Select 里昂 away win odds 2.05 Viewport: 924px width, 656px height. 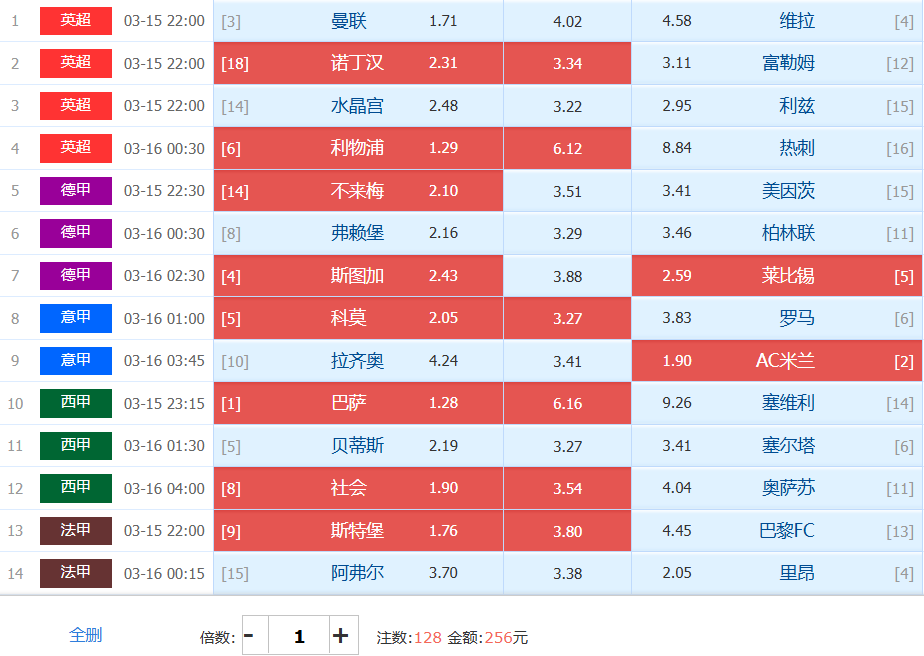[776, 573]
